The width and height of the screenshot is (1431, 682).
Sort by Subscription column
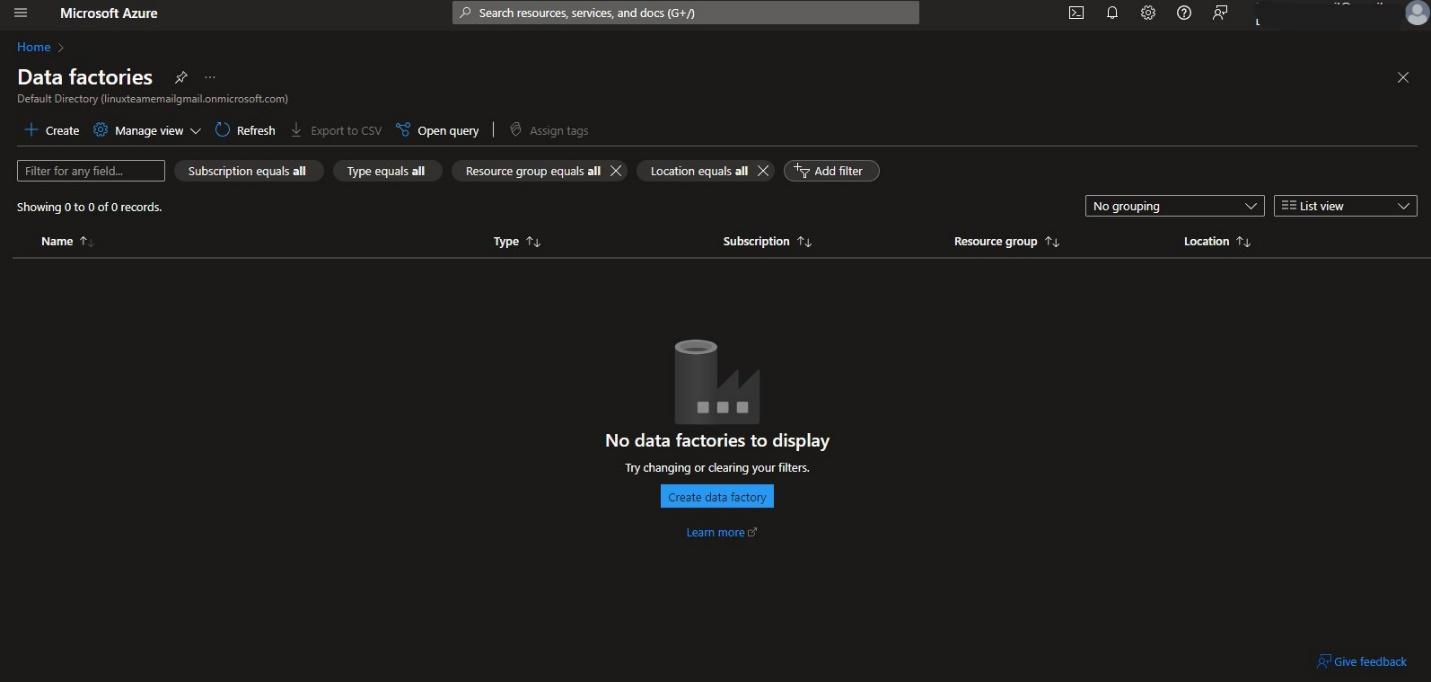[x=767, y=241]
